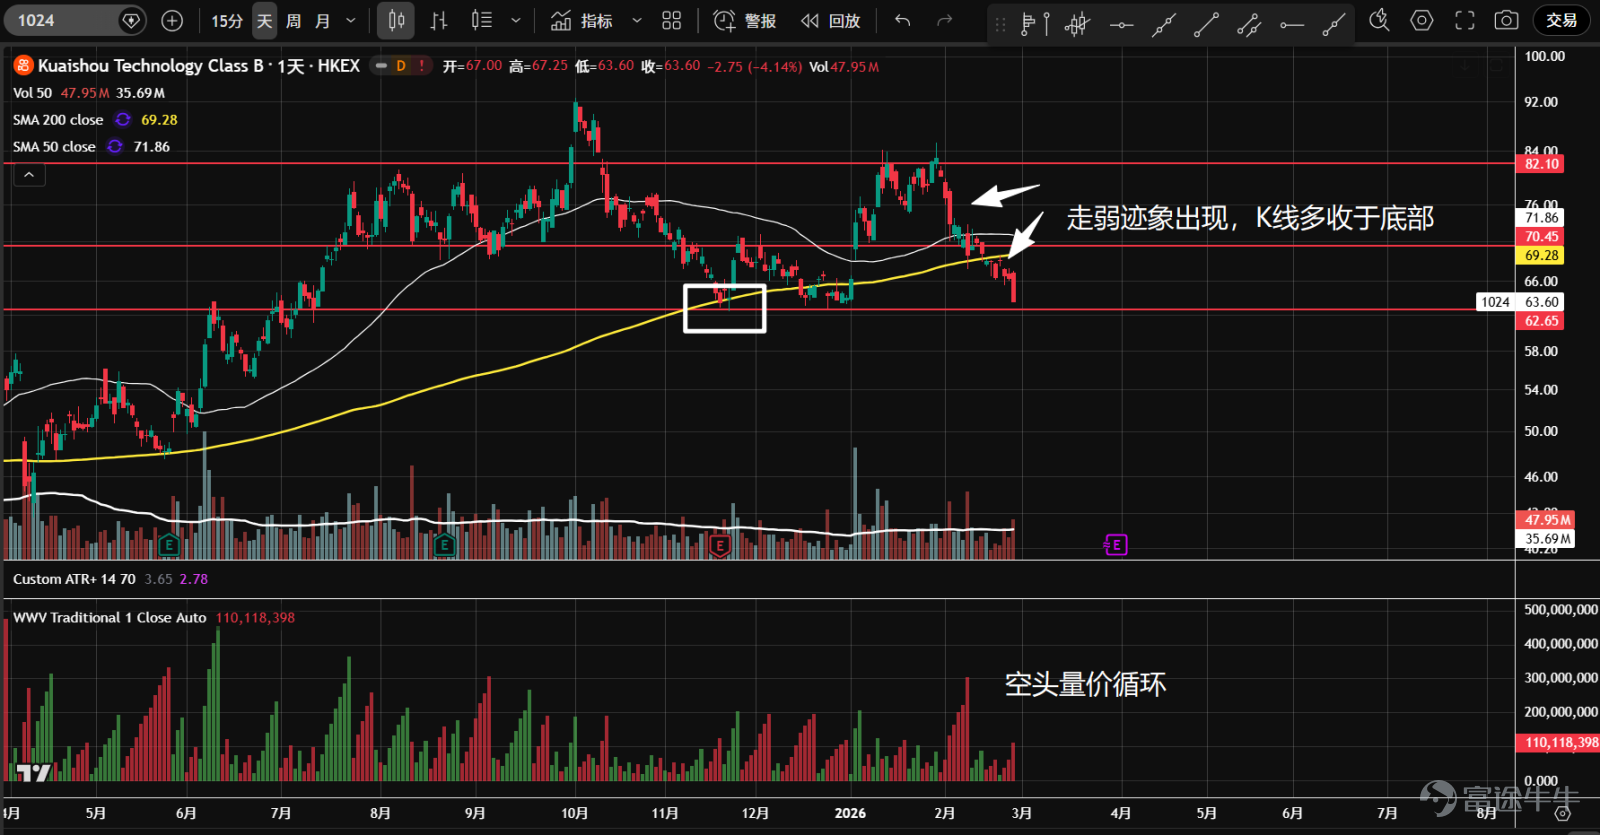
Task: Click the yellow 69.28 SMA price label
Action: point(1541,256)
